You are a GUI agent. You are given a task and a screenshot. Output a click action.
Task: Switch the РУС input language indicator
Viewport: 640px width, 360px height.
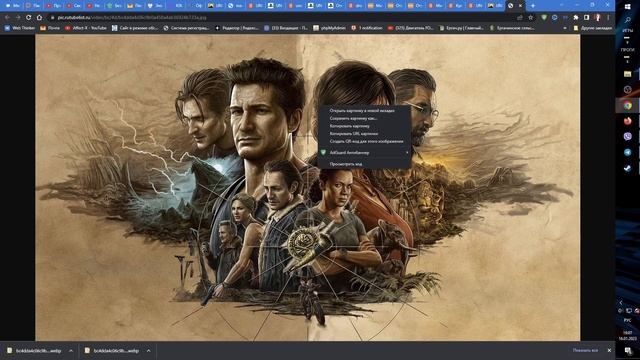[x=627, y=320]
